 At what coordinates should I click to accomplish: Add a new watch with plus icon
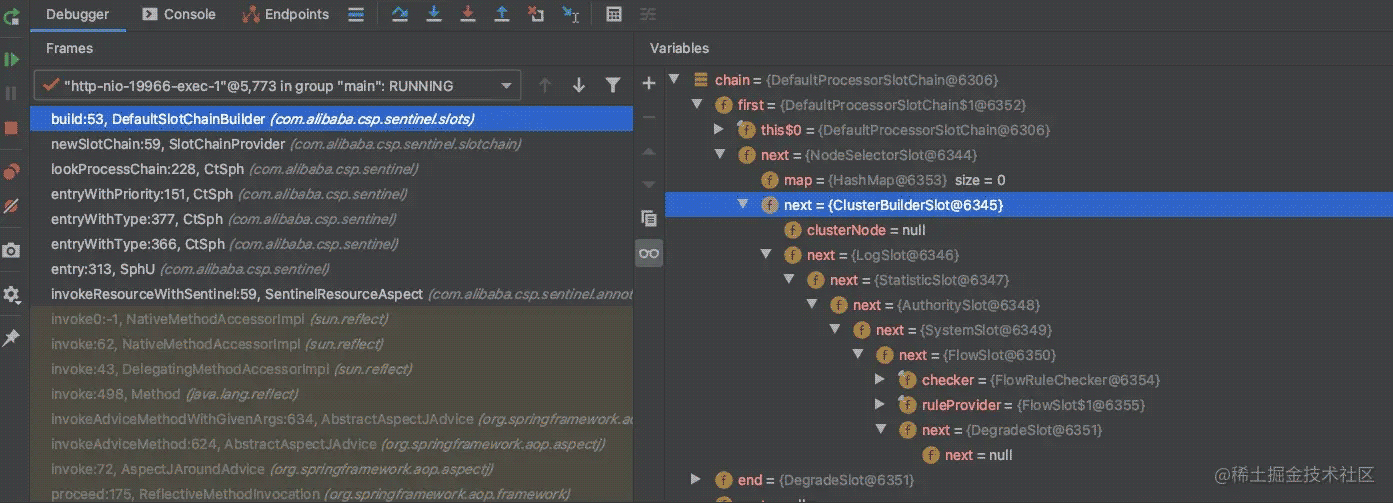click(x=648, y=84)
